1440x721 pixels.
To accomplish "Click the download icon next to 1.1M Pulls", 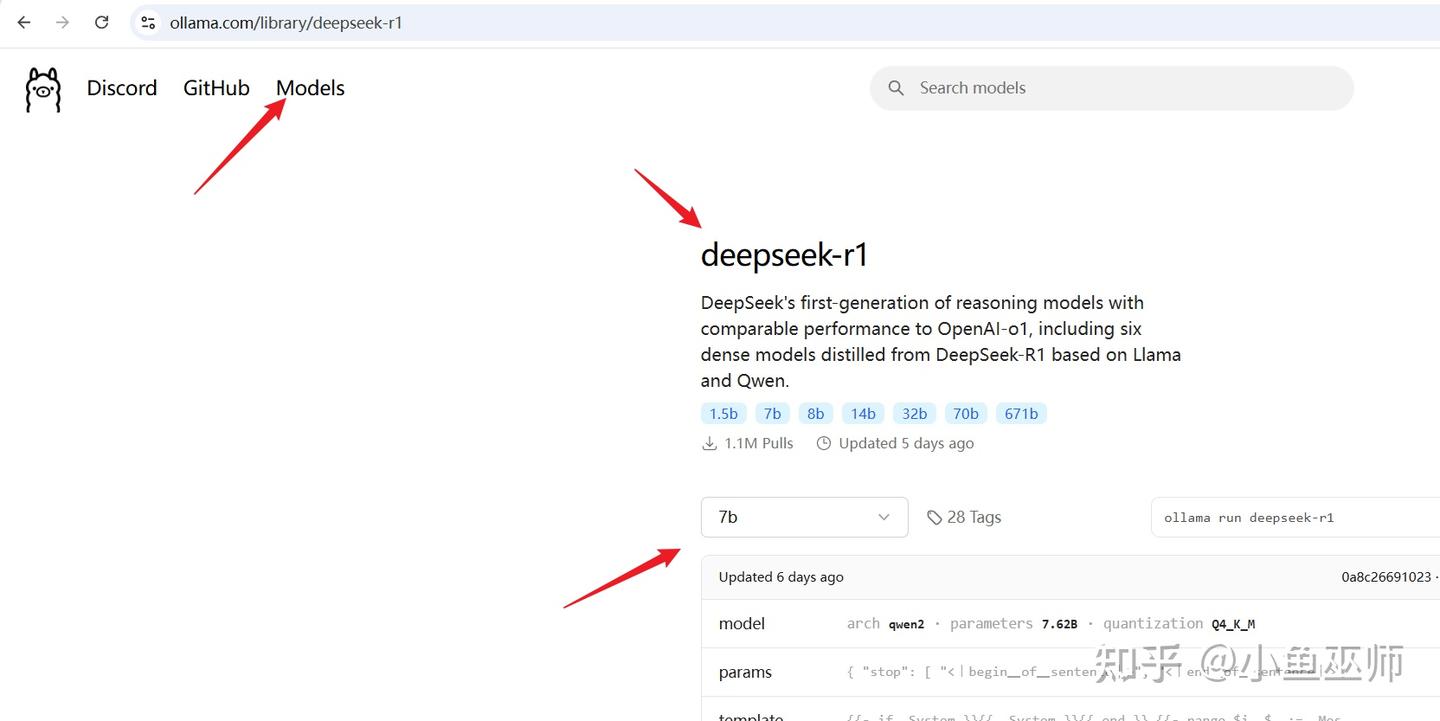I will [709, 443].
